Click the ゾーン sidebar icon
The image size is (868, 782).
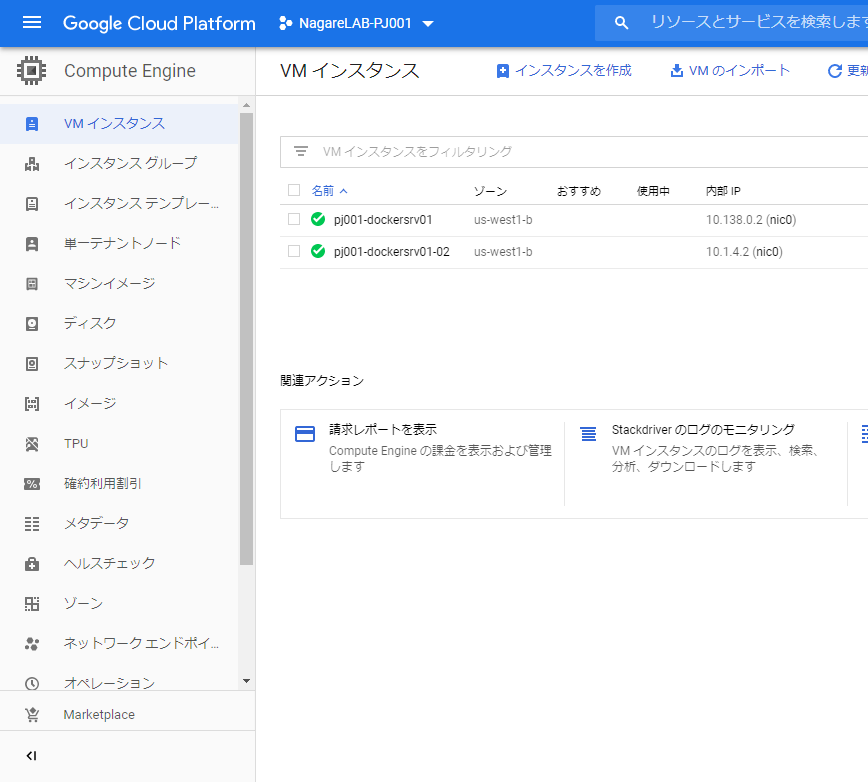click(x=32, y=604)
